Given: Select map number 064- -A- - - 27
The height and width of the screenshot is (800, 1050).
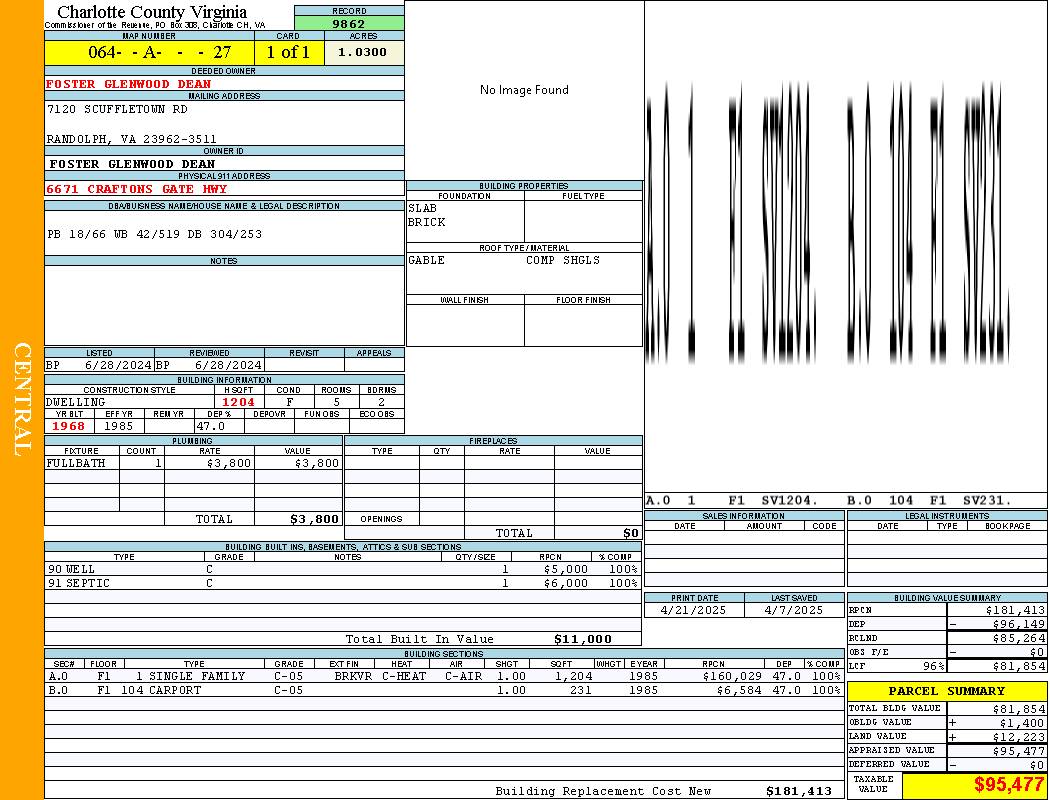Looking at the screenshot, I should point(159,52).
